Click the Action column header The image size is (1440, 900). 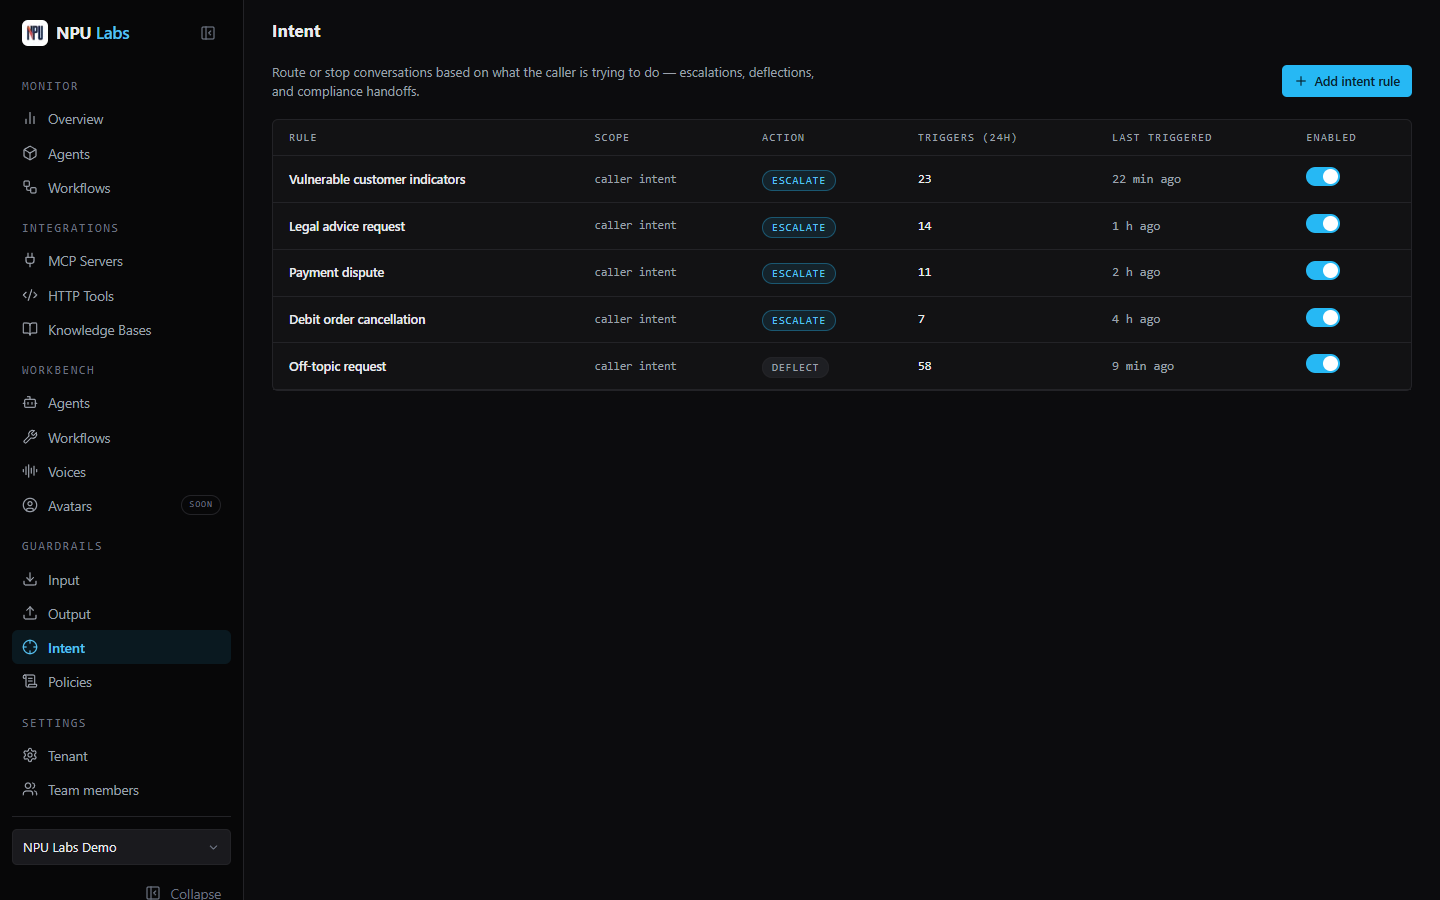tap(783, 138)
